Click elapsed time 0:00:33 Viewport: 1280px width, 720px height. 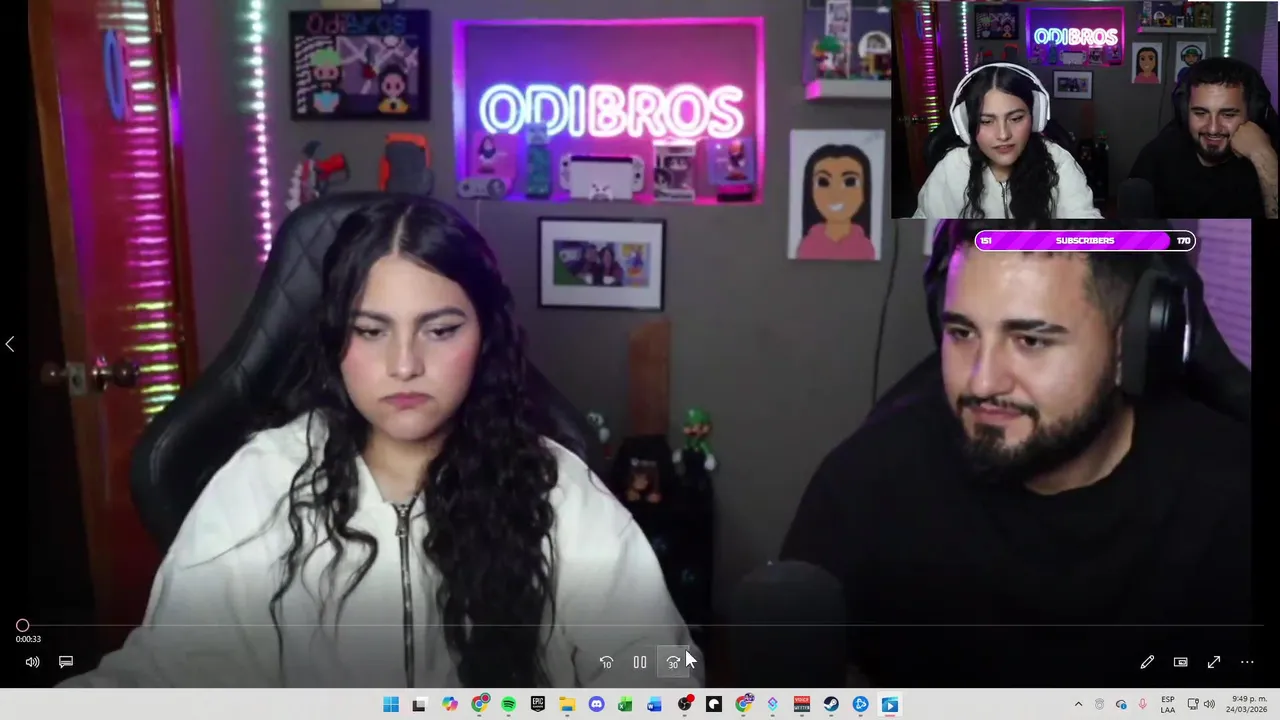(x=28, y=639)
